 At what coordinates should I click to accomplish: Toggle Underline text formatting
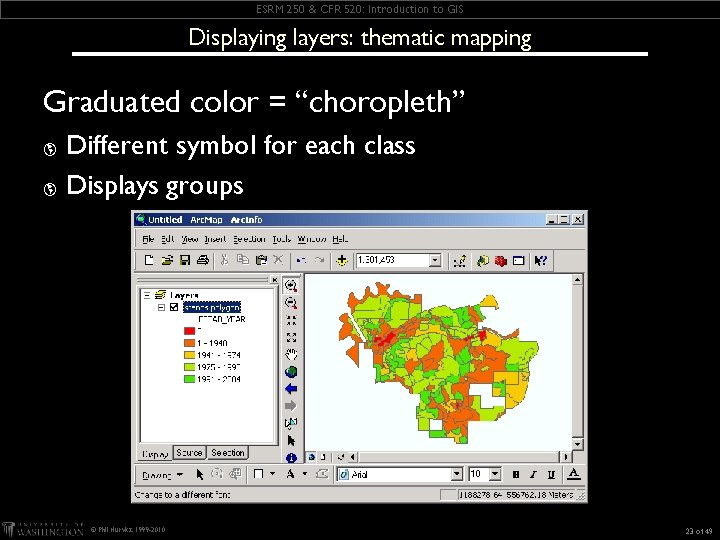click(x=551, y=475)
